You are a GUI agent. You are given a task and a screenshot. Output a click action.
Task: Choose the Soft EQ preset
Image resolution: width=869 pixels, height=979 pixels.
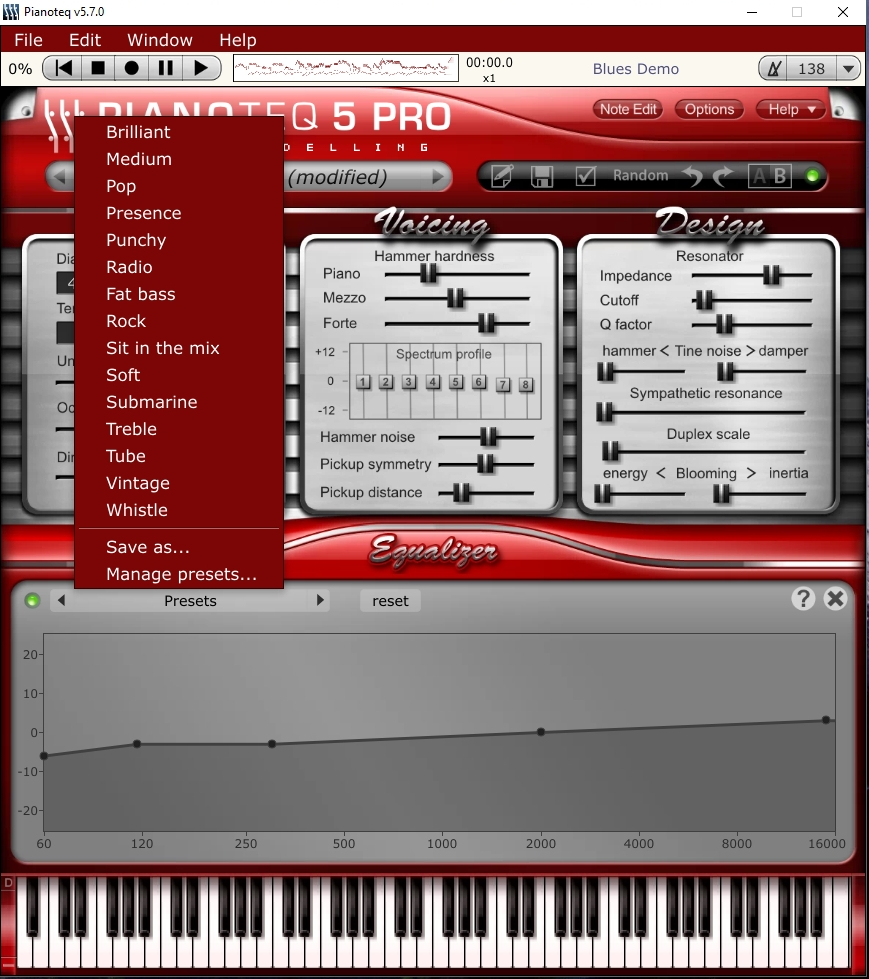[x=179, y=375]
